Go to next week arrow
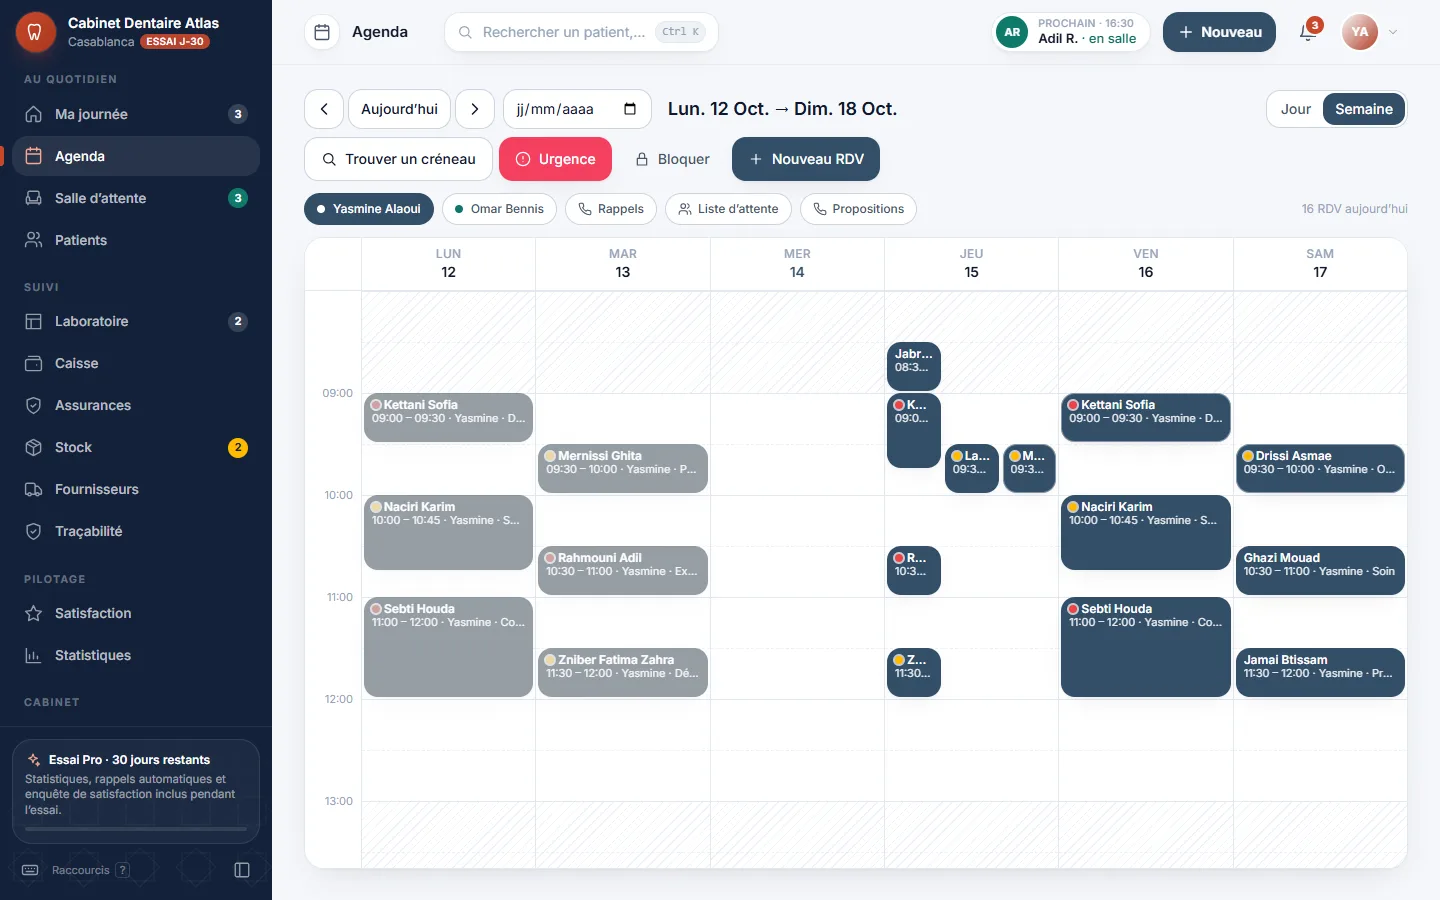This screenshot has width=1440, height=900. point(475,109)
